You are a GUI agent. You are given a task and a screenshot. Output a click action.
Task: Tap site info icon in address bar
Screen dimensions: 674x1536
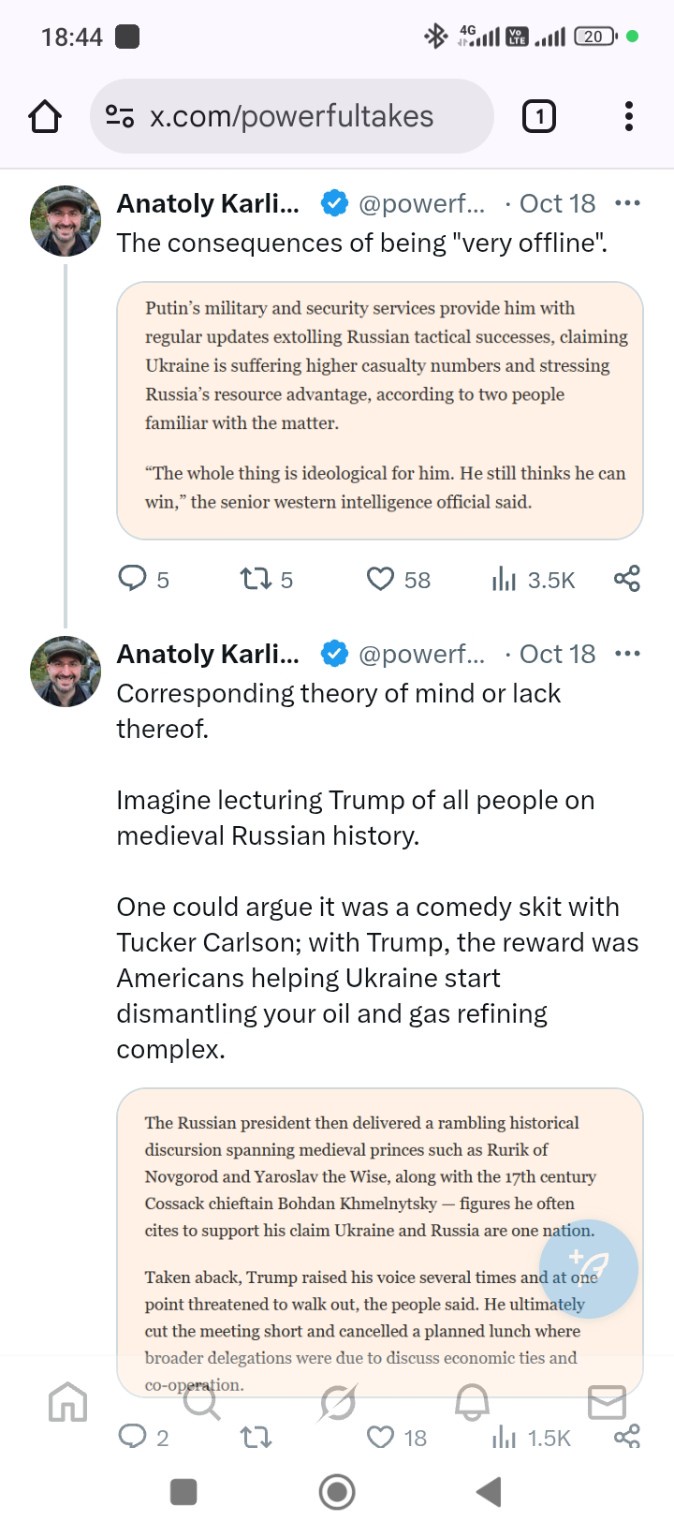coord(120,117)
